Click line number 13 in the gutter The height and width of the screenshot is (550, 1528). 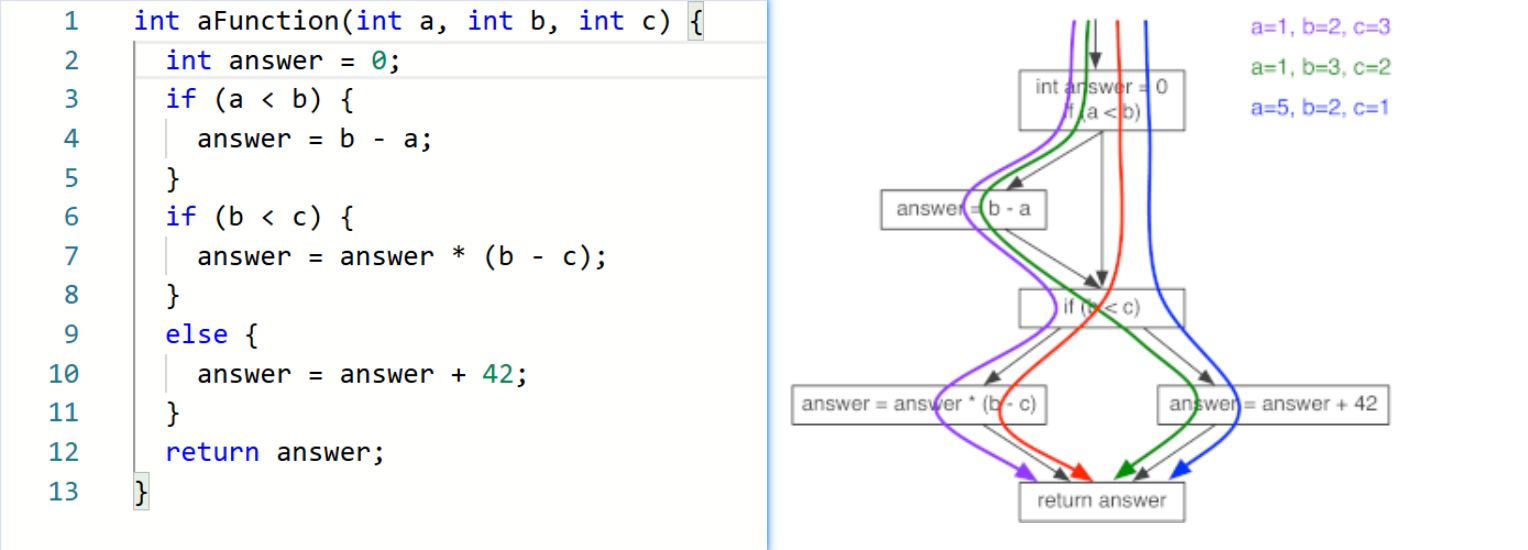tap(63, 492)
